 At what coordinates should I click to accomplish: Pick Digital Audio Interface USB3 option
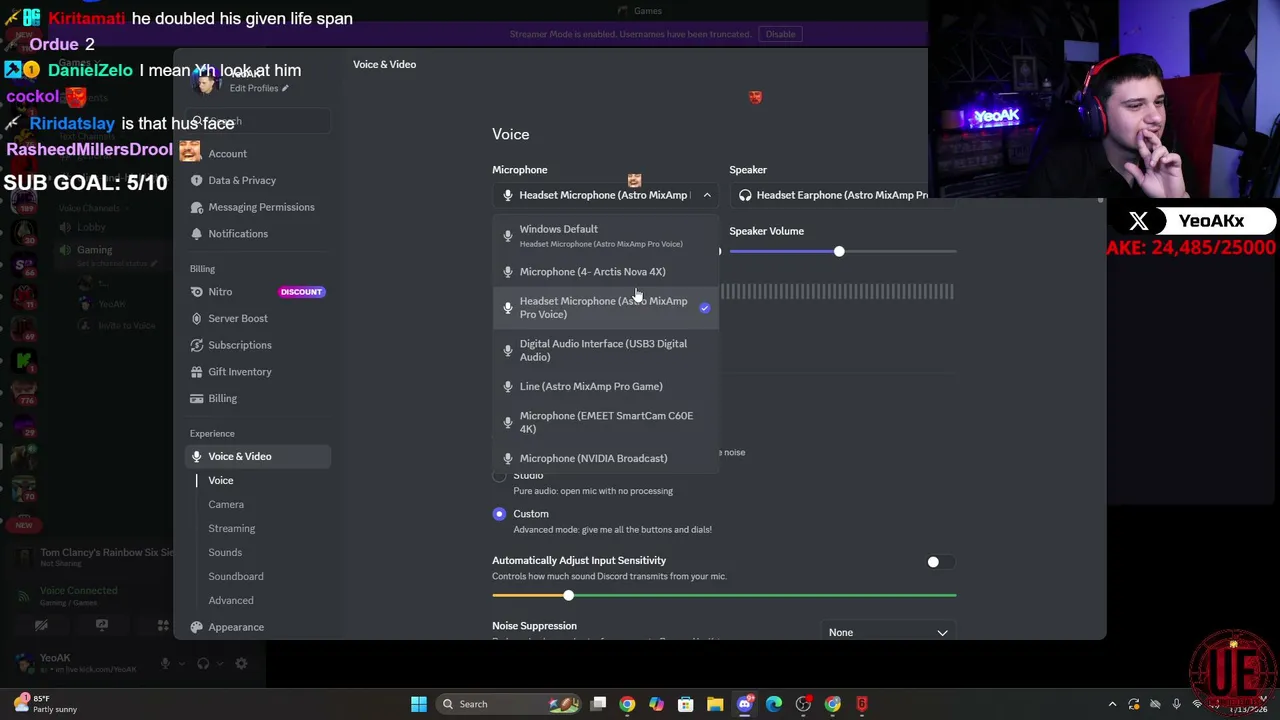605,350
